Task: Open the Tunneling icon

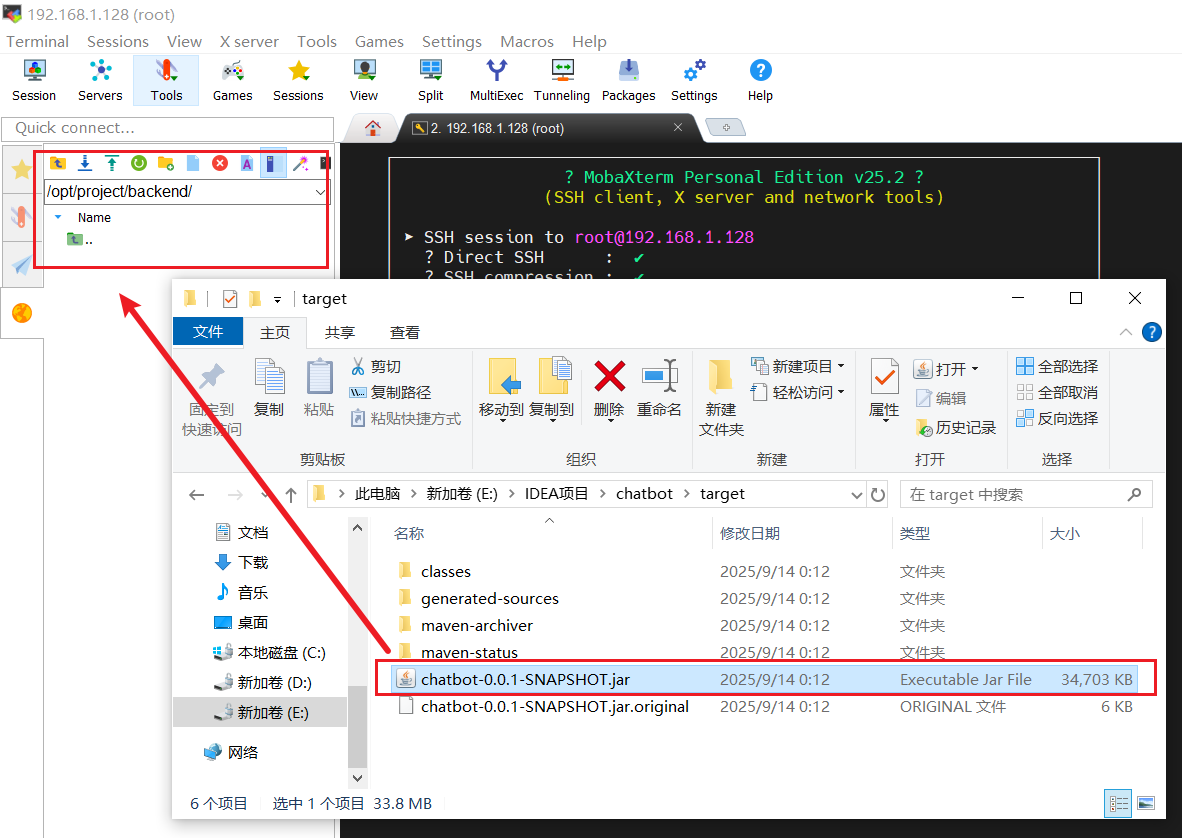Action: 562,81
